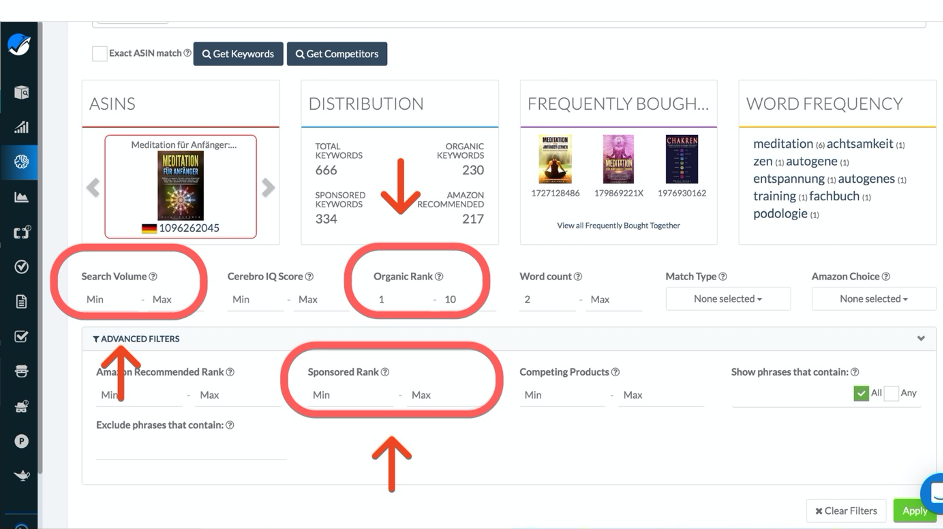Open the bracket frame sidebar tool
Viewport: 943px width, 529px height.
(x=21, y=232)
